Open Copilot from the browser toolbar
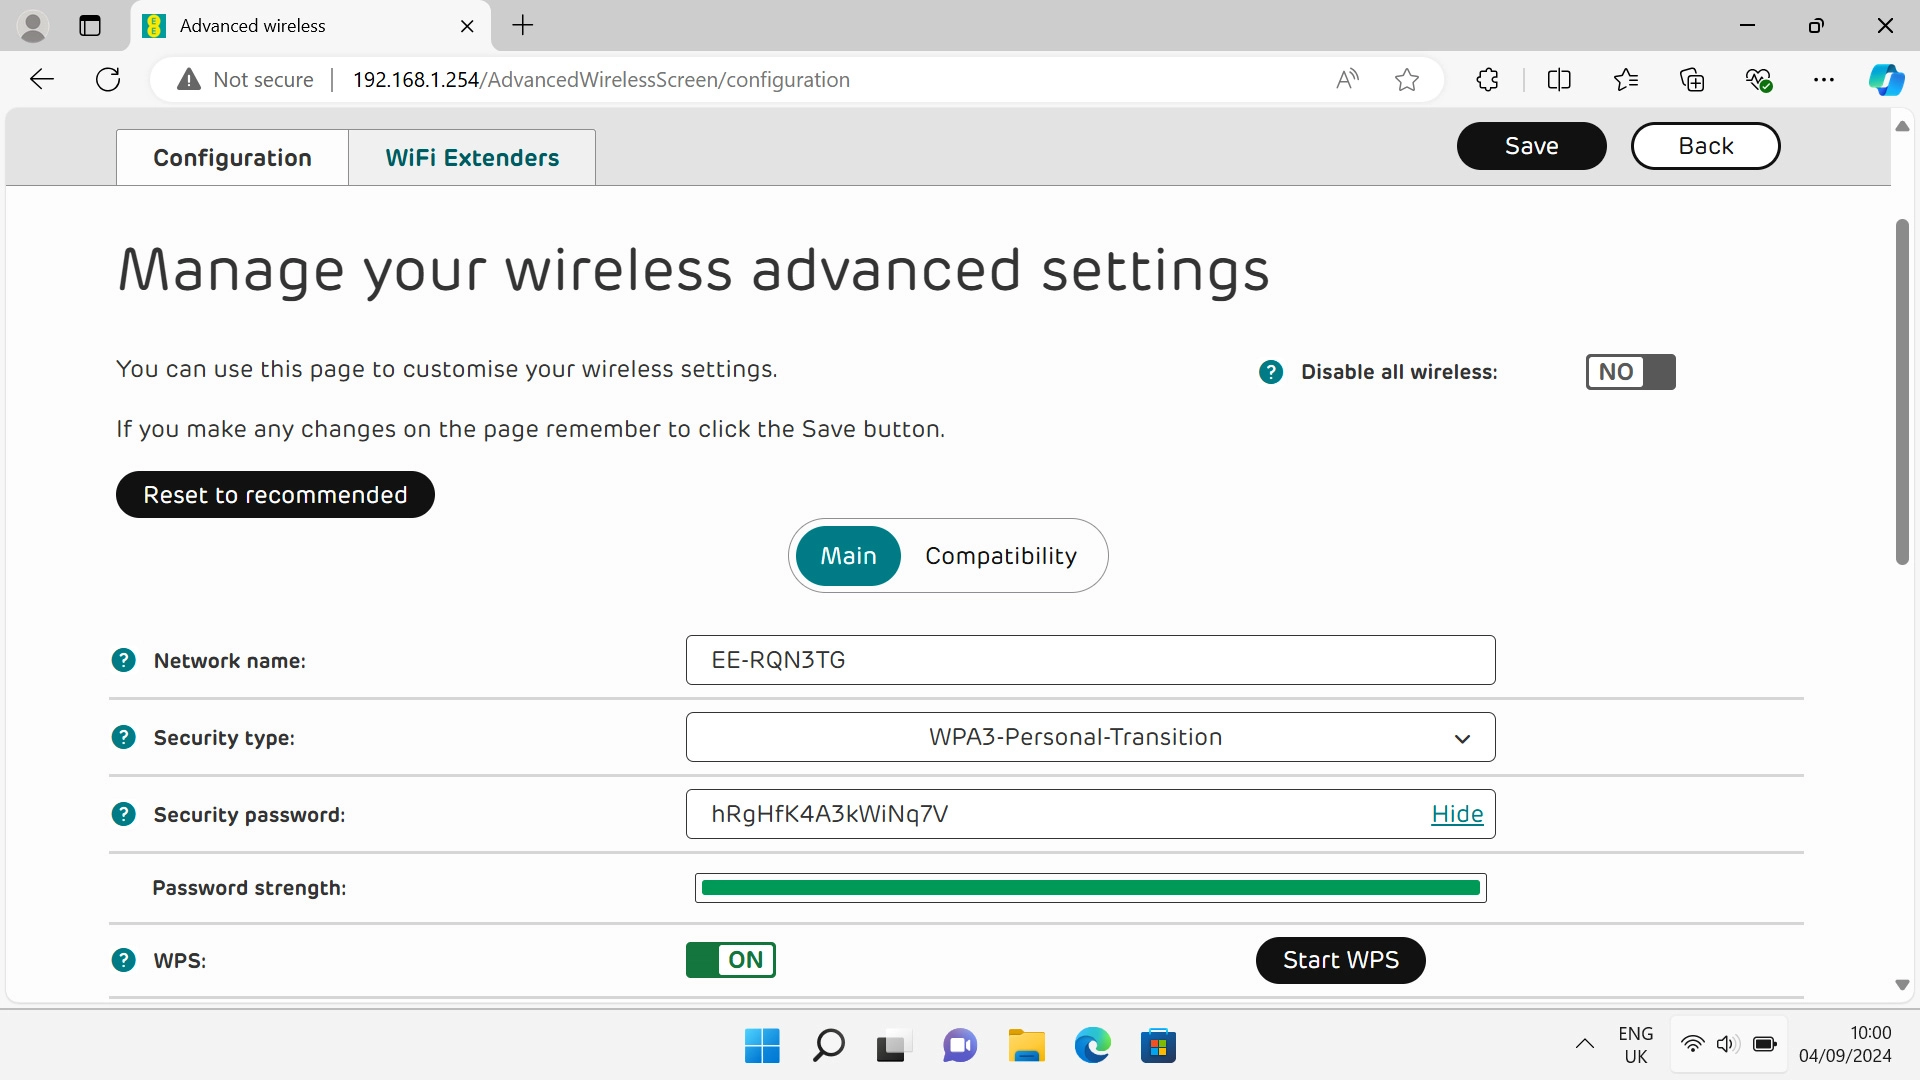 1886,80
